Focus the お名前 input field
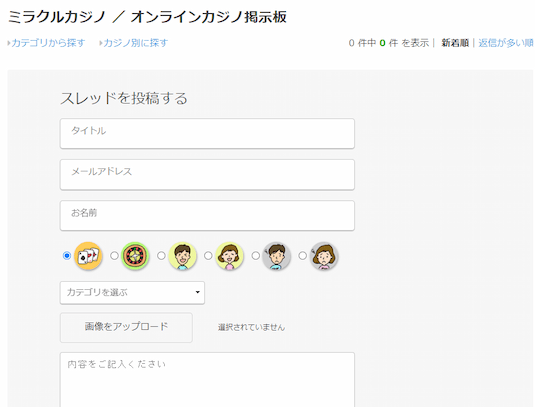535x407 pixels. 207,216
